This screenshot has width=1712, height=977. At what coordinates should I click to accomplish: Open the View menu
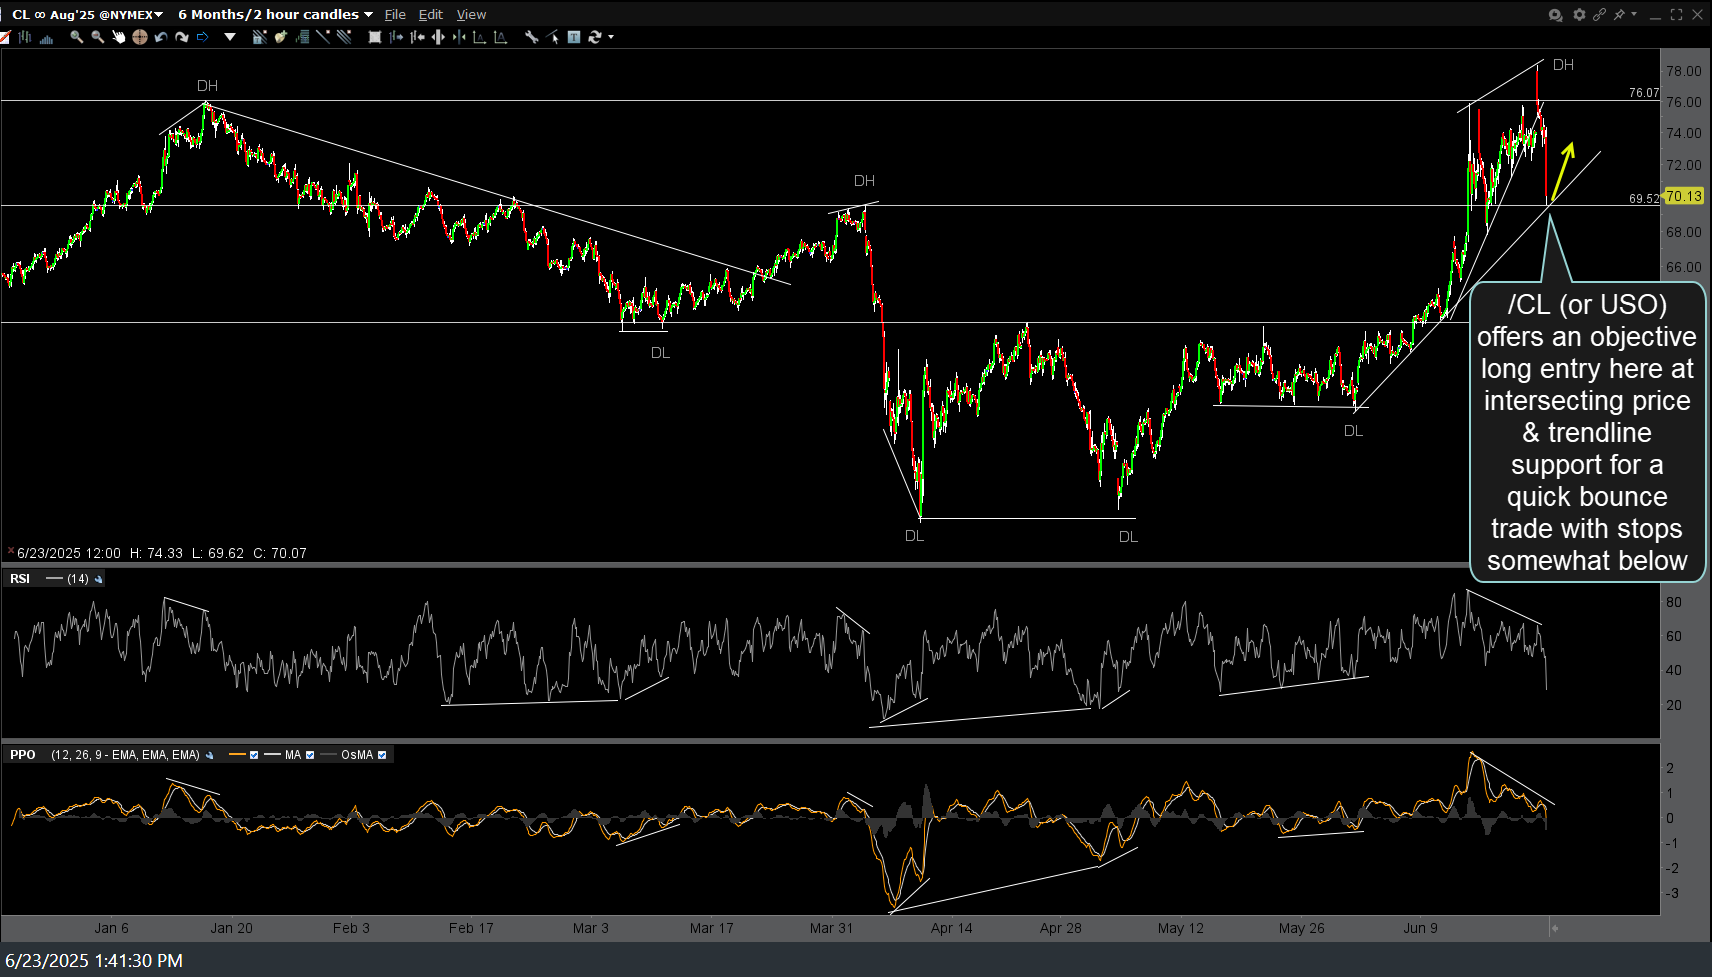(471, 14)
